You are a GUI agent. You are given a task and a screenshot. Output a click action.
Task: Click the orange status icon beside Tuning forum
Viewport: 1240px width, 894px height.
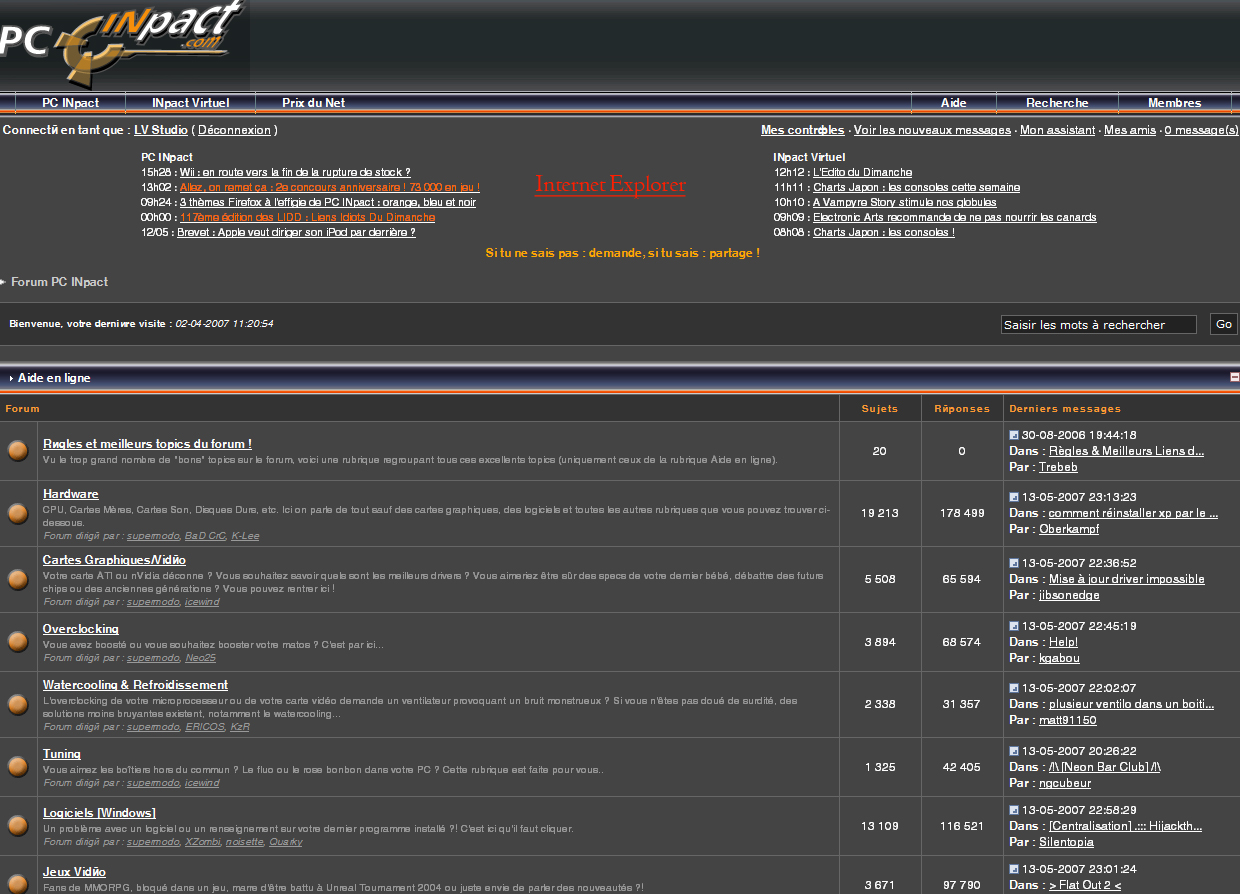click(18, 767)
